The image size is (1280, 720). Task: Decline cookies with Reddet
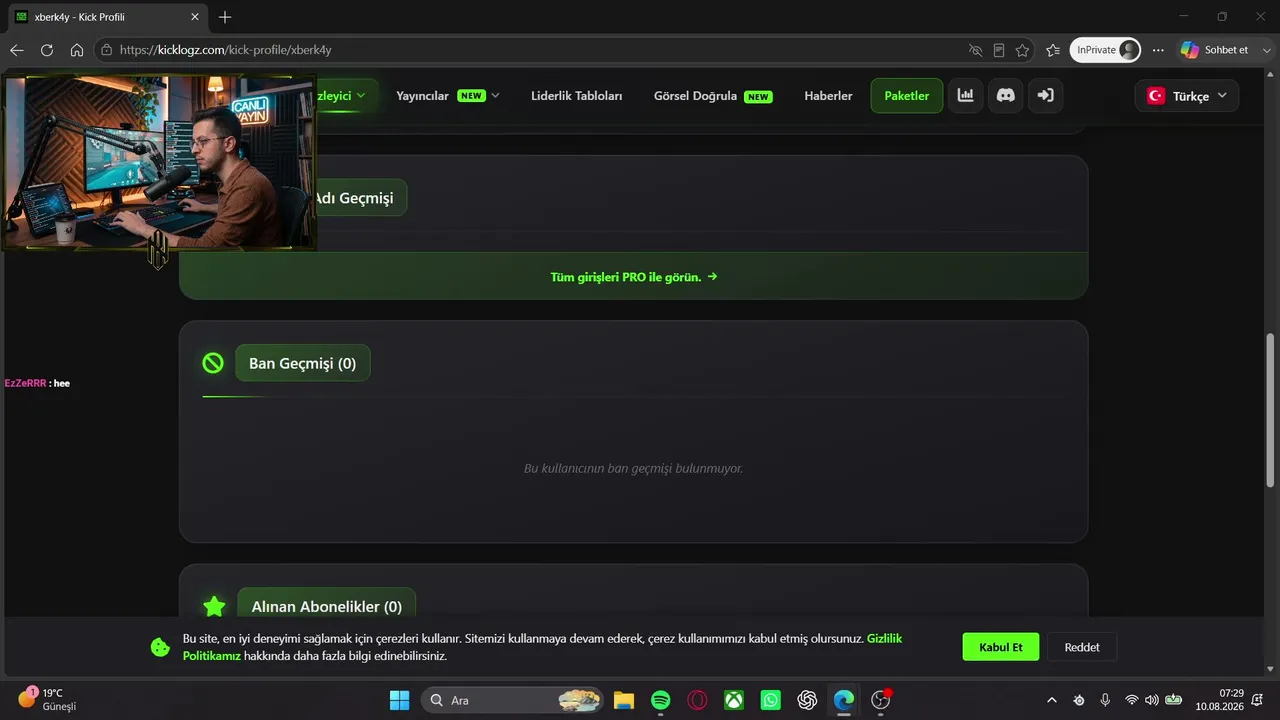(1082, 647)
